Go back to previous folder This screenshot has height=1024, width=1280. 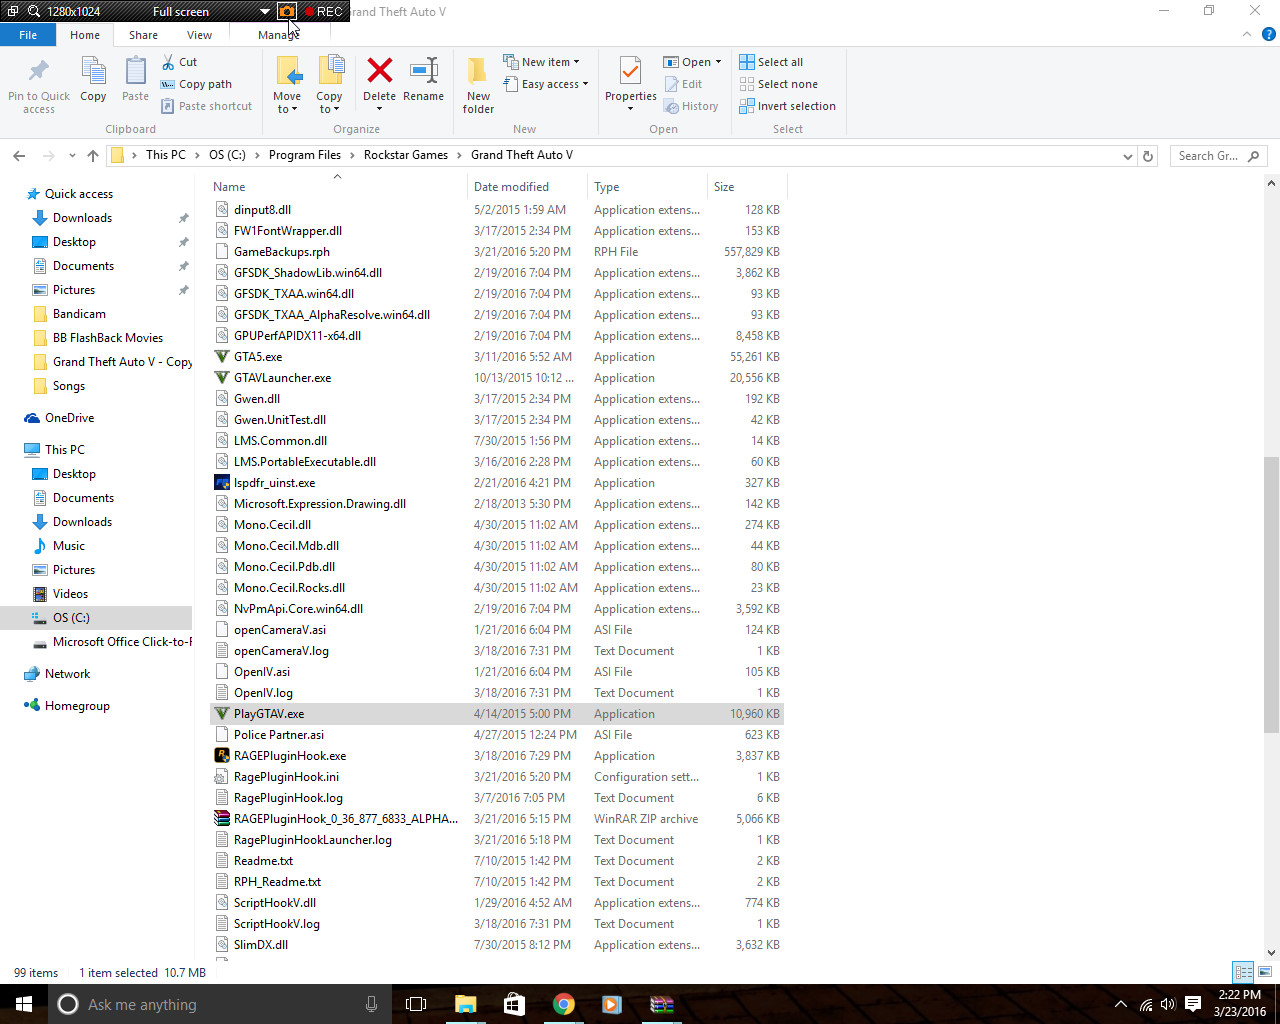coord(19,156)
